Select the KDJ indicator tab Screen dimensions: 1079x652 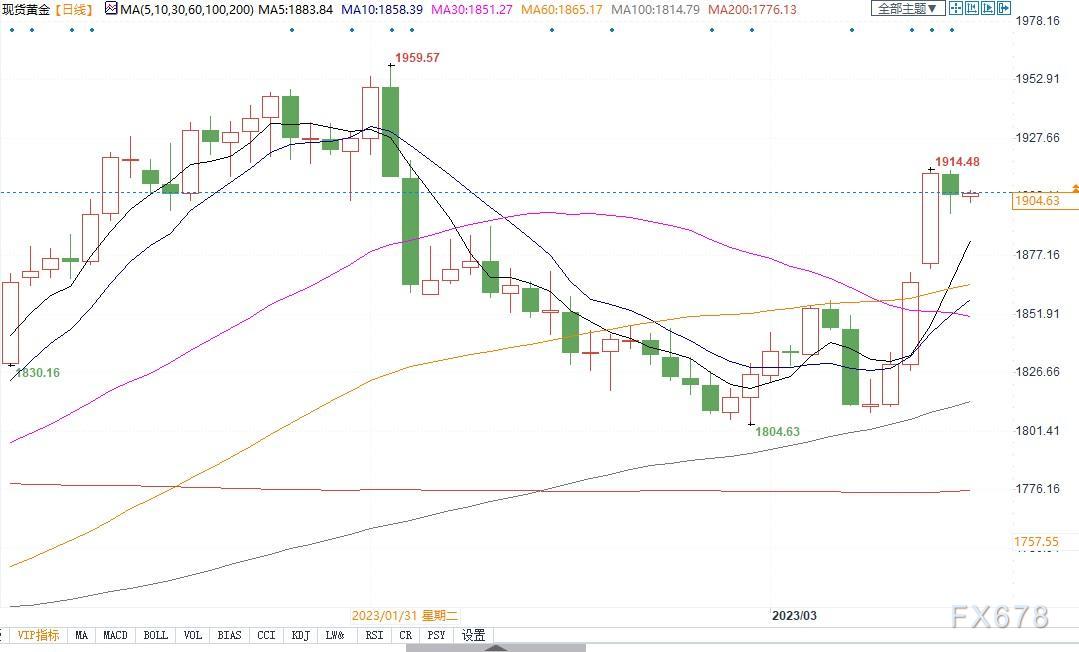click(x=300, y=635)
